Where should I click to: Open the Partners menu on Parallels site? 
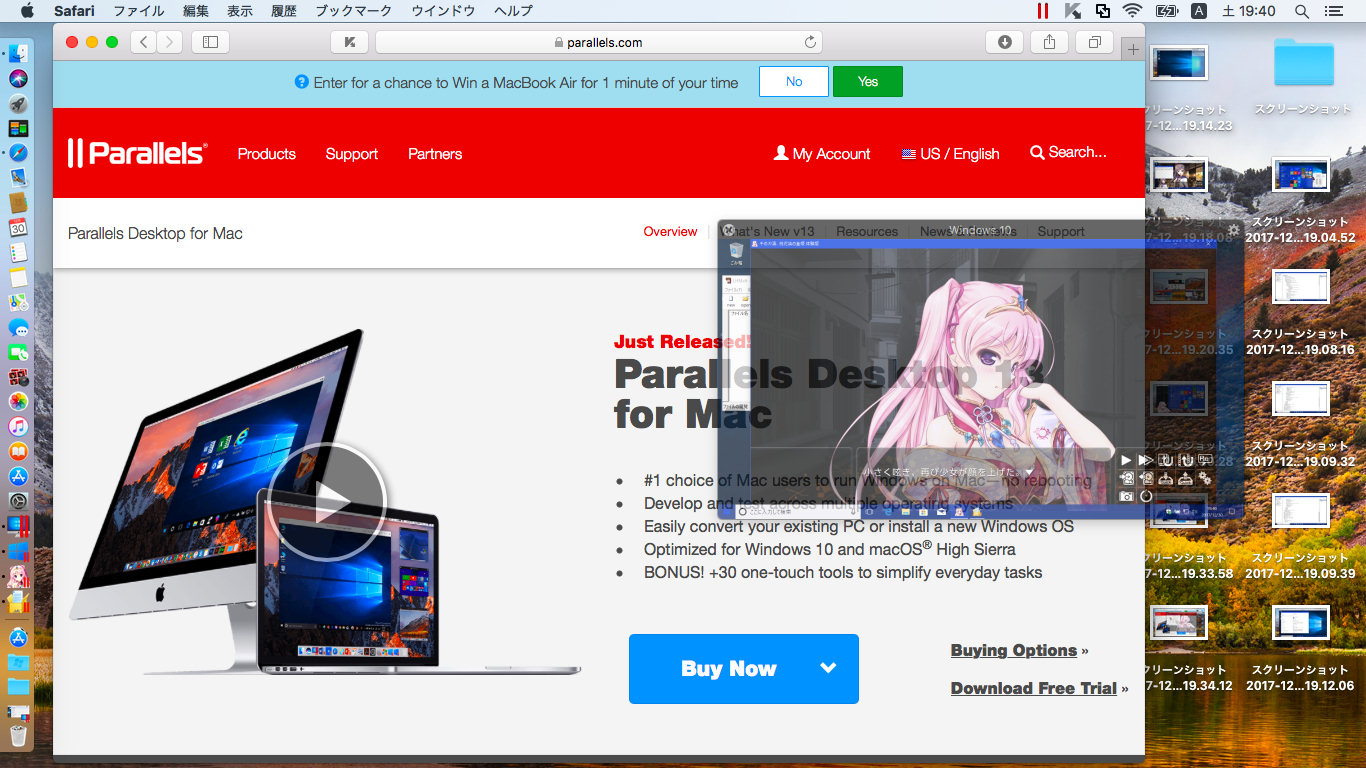pos(435,154)
